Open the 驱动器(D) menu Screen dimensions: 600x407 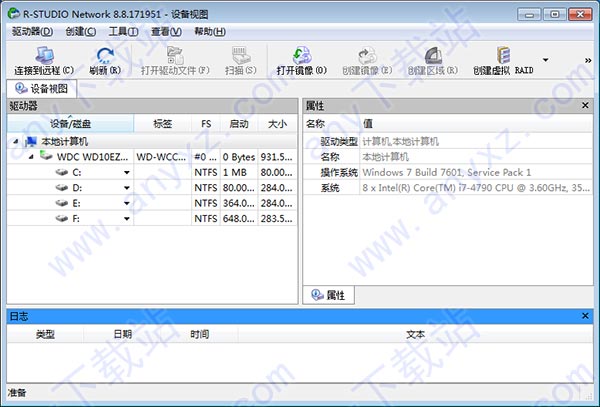point(33,31)
